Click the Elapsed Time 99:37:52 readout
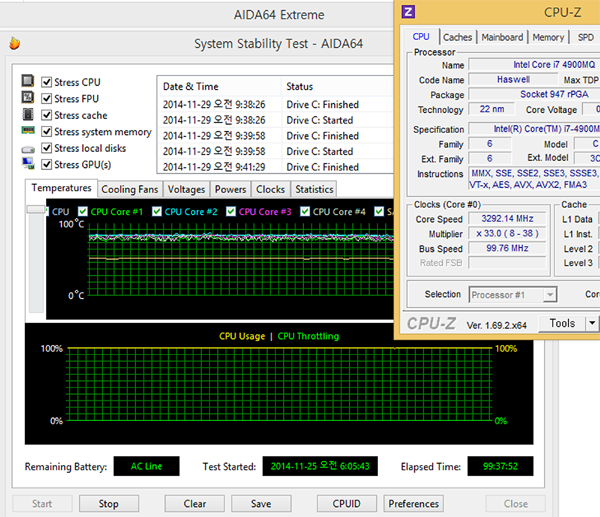 tap(500, 466)
